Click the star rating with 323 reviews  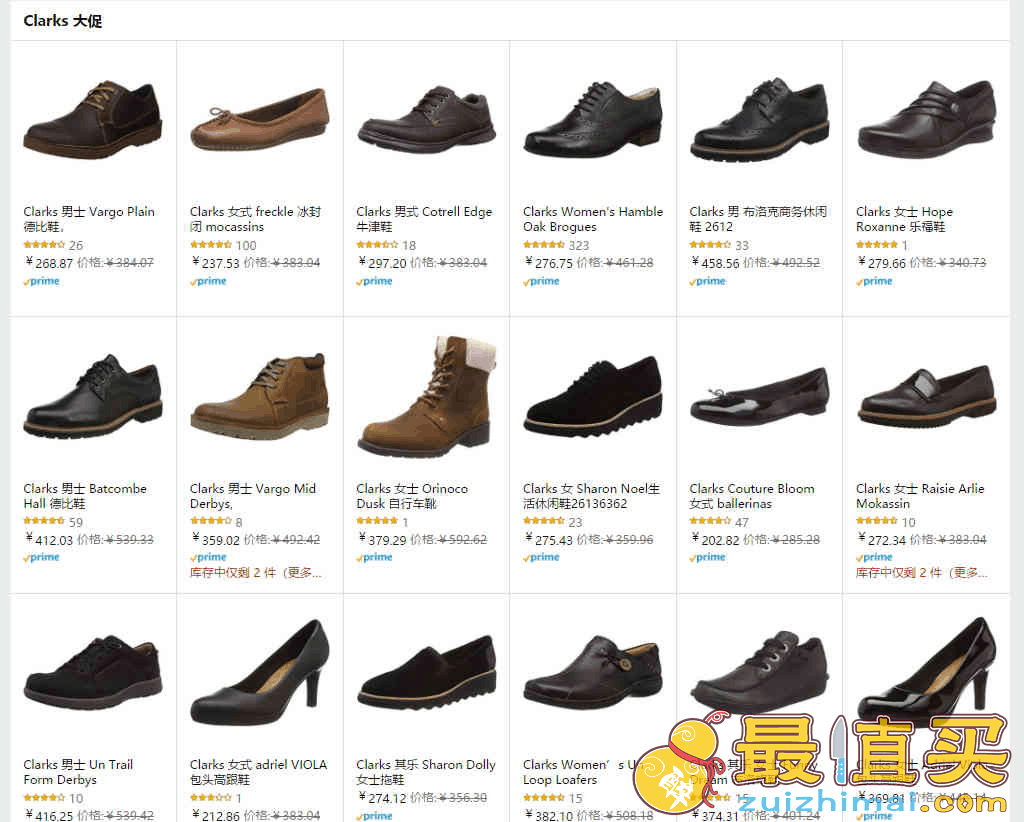coord(544,245)
